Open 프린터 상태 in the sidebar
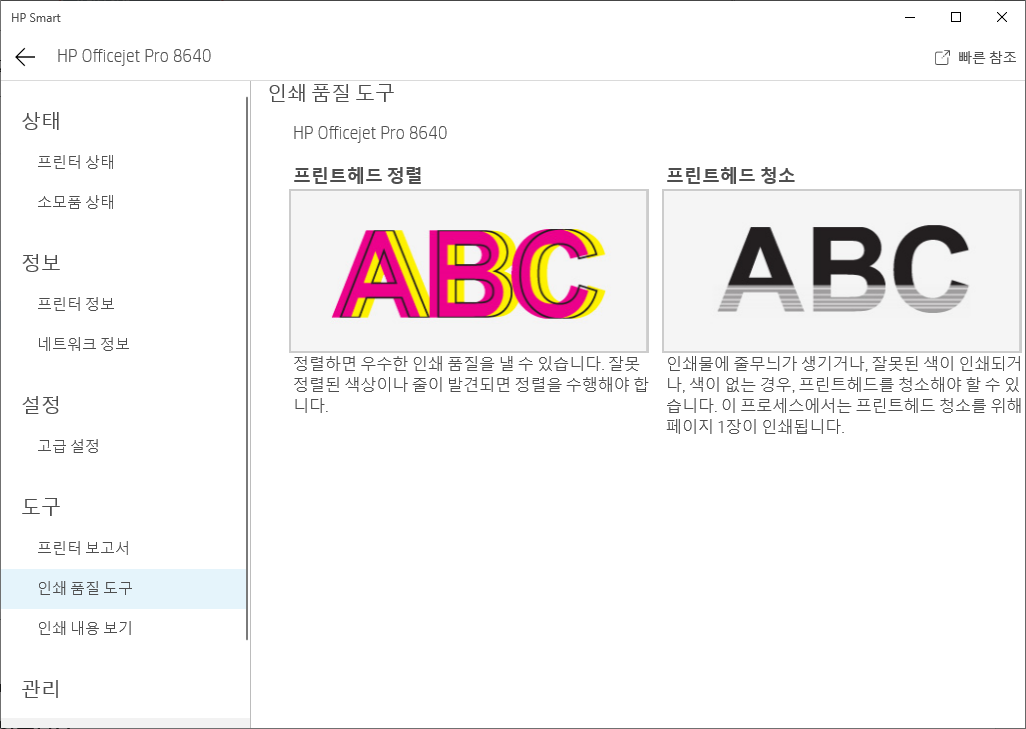The image size is (1026, 729). point(76,162)
